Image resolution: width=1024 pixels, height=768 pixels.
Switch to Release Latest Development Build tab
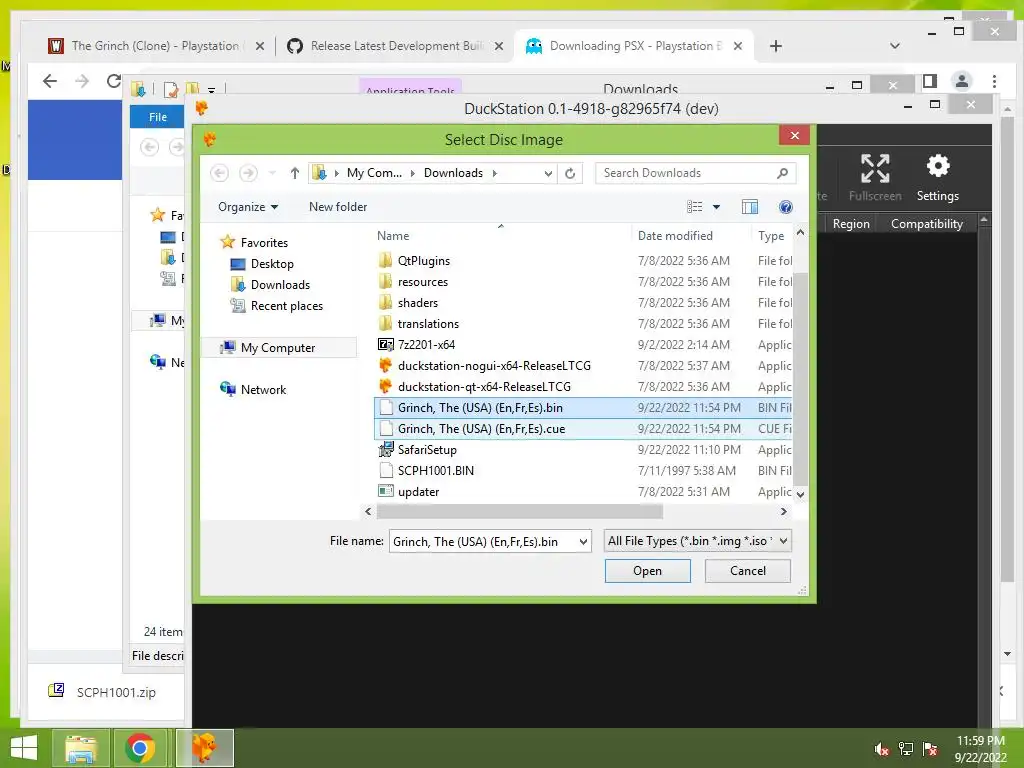tap(396, 46)
